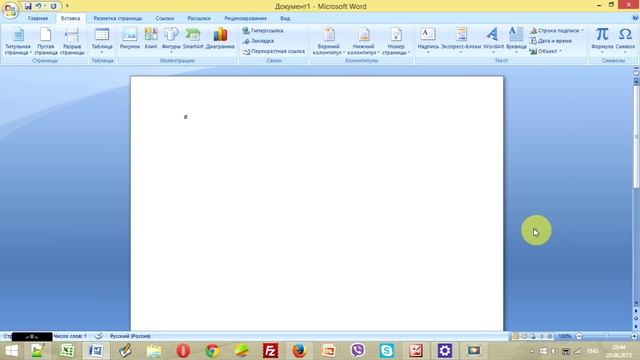Click the Закладка bookmark button
The width and height of the screenshot is (640, 360).
[258, 41]
